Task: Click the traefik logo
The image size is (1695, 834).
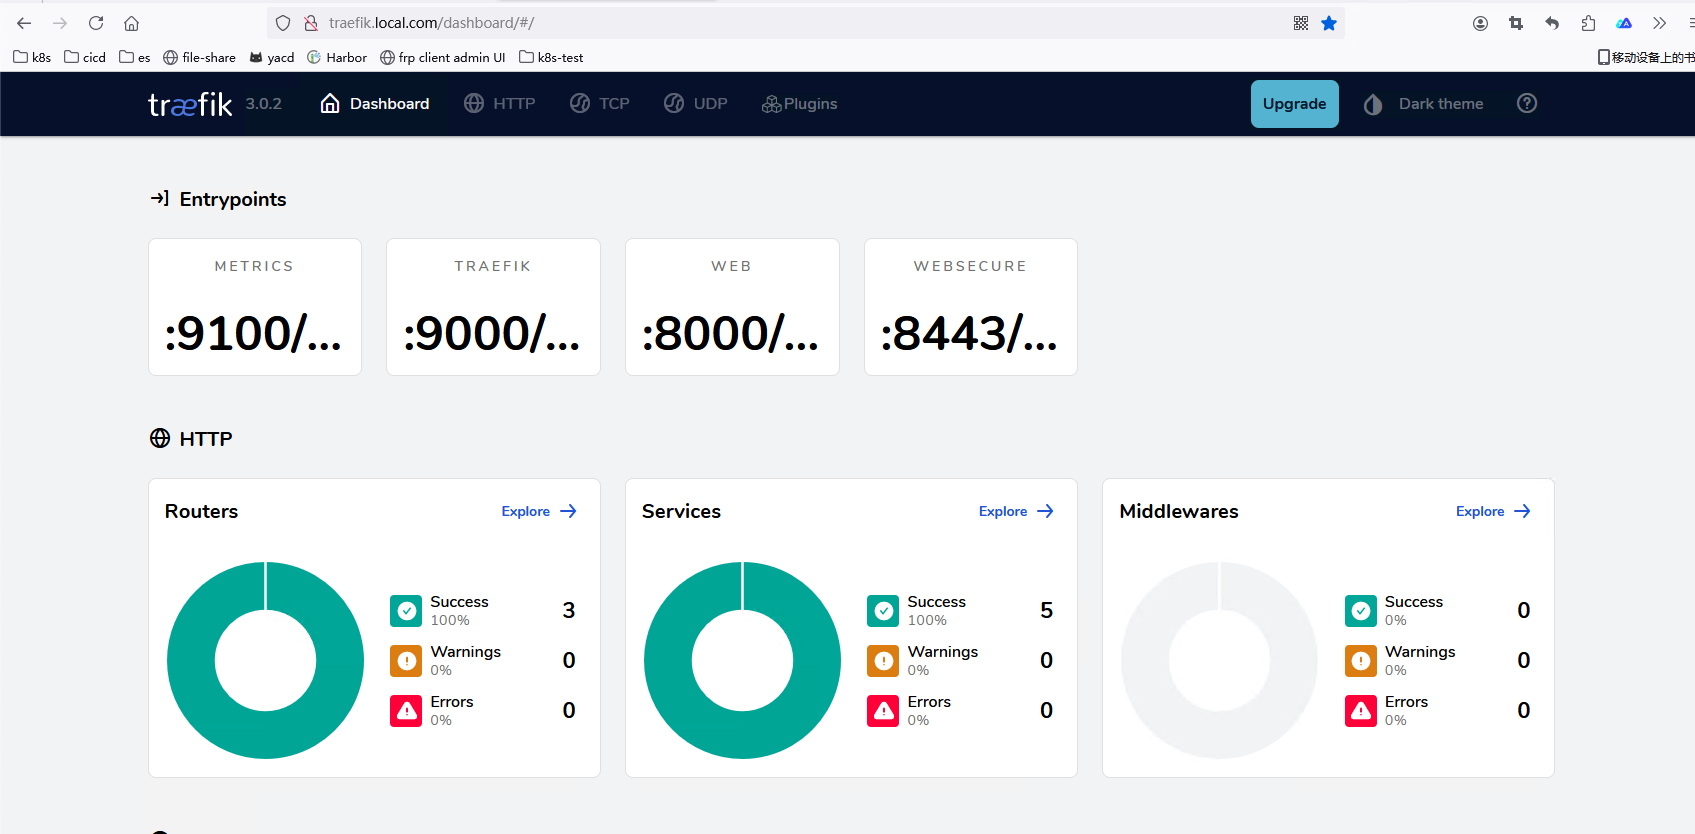Action: (190, 104)
